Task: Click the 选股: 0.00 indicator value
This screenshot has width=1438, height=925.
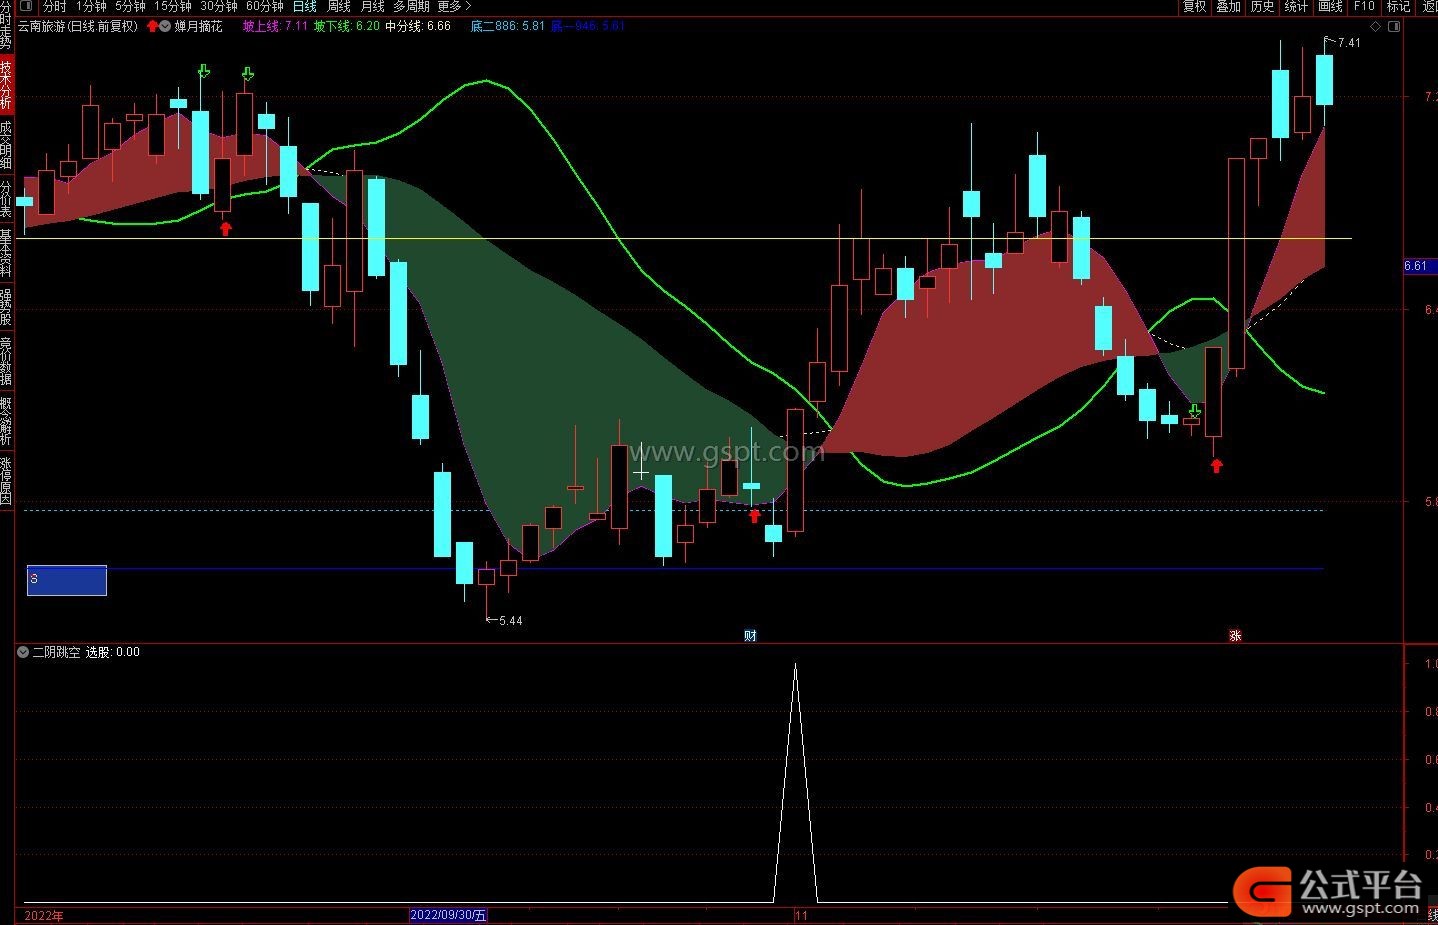Action: 112,652
